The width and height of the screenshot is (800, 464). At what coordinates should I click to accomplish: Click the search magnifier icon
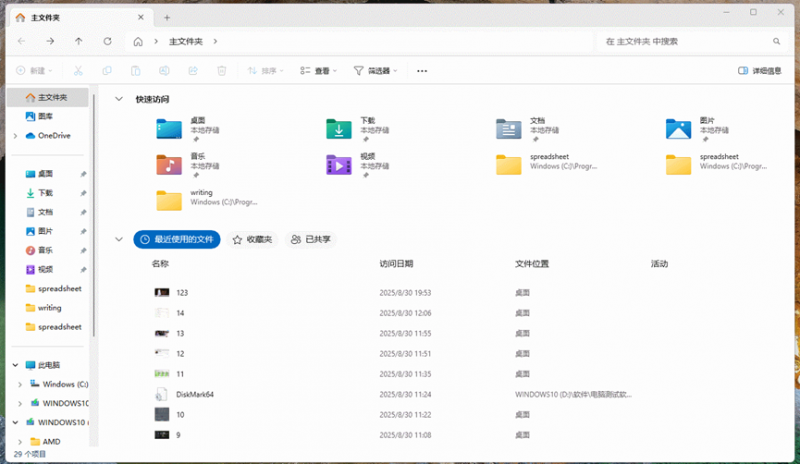pyautogui.click(x=776, y=41)
